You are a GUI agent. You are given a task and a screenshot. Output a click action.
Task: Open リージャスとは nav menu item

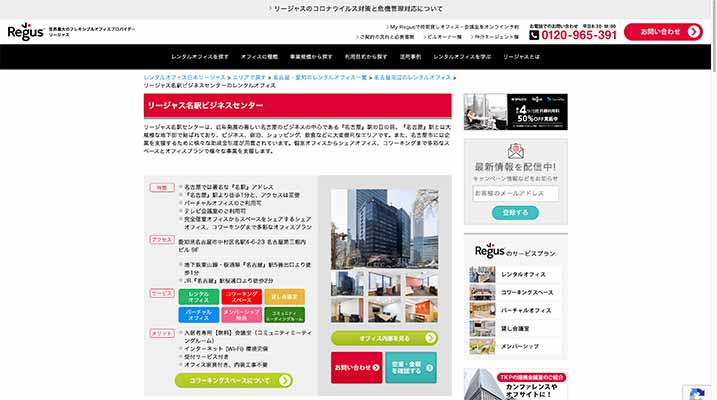point(521,57)
